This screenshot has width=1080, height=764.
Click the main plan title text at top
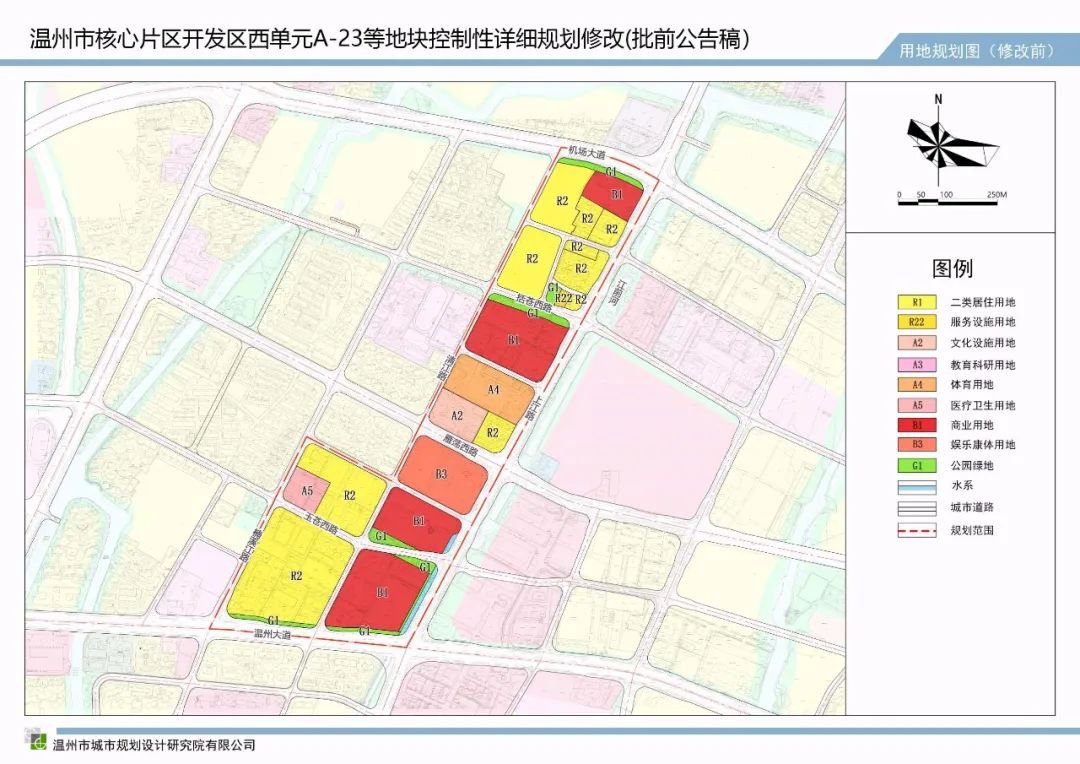click(389, 39)
